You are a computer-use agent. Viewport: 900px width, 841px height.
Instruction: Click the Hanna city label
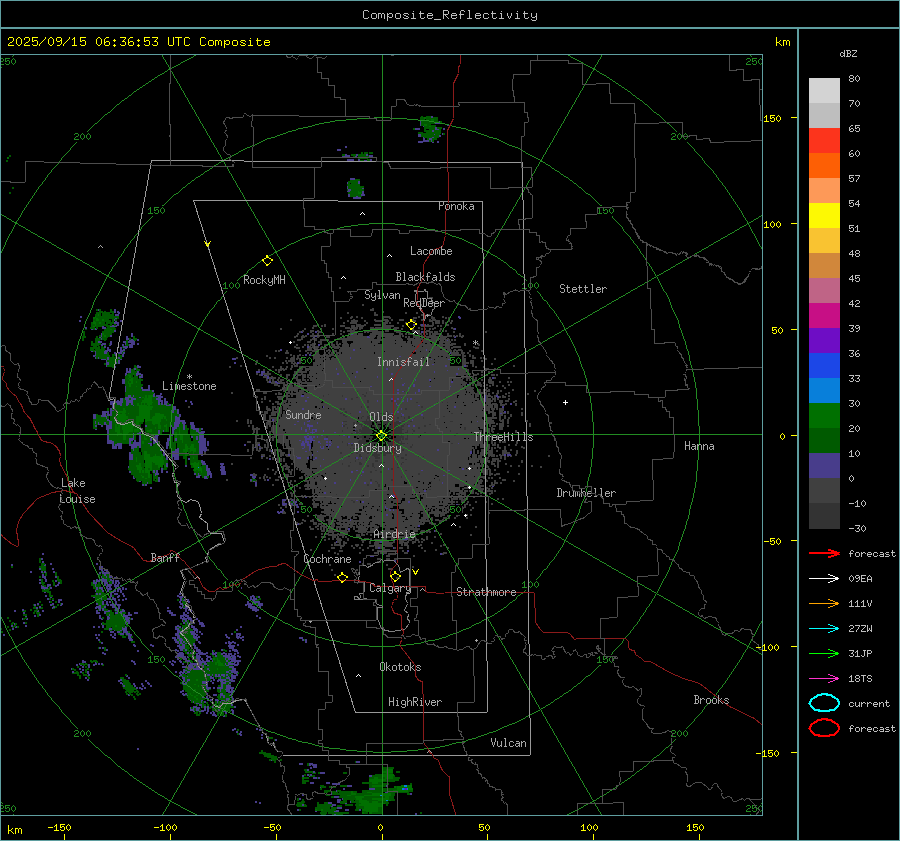click(699, 446)
